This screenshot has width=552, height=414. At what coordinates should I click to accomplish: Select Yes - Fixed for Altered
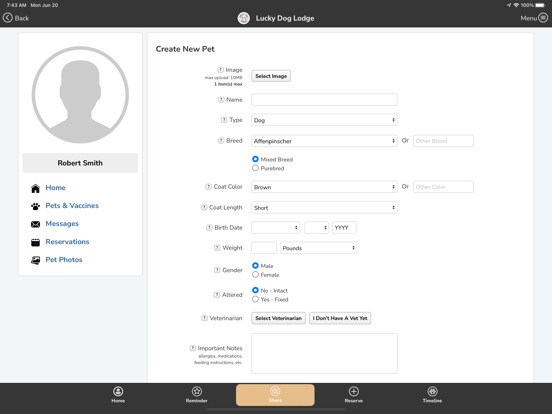tap(255, 299)
